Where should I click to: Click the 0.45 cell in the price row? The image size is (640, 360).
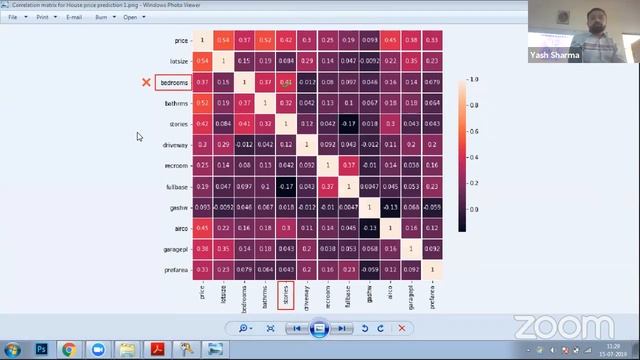tap(390, 40)
